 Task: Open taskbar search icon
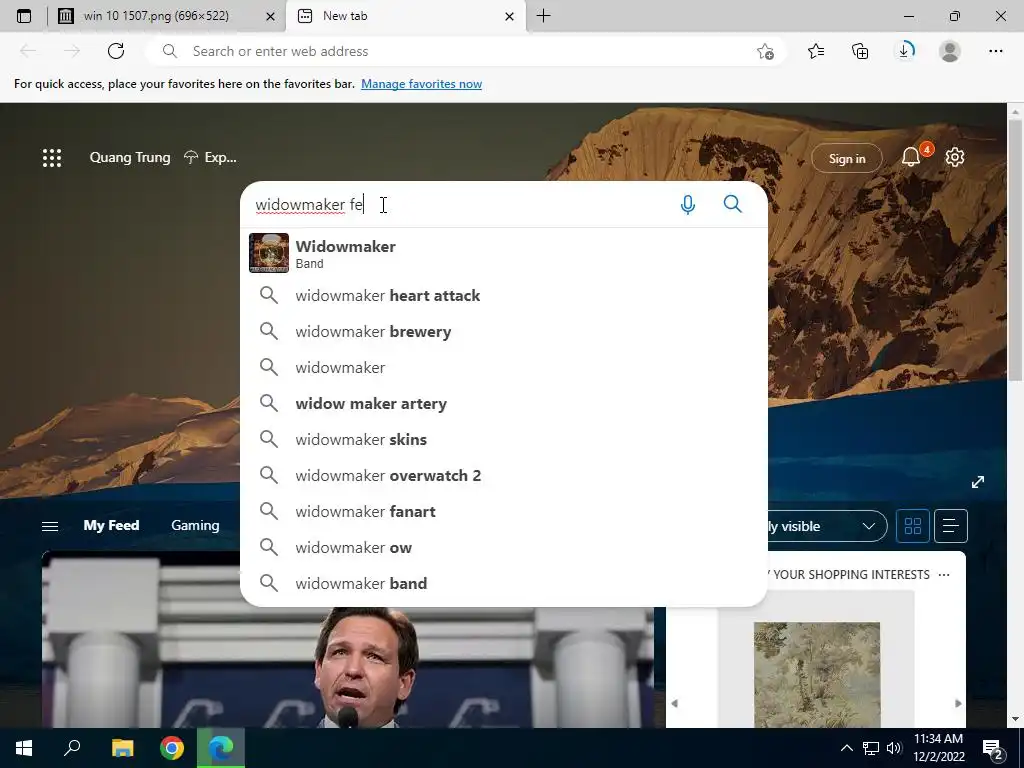click(x=72, y=748)
